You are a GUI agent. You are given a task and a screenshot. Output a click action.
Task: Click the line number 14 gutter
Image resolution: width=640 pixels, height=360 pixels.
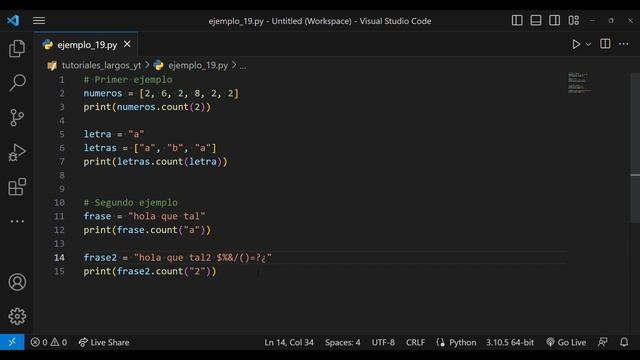coord(59,258)
